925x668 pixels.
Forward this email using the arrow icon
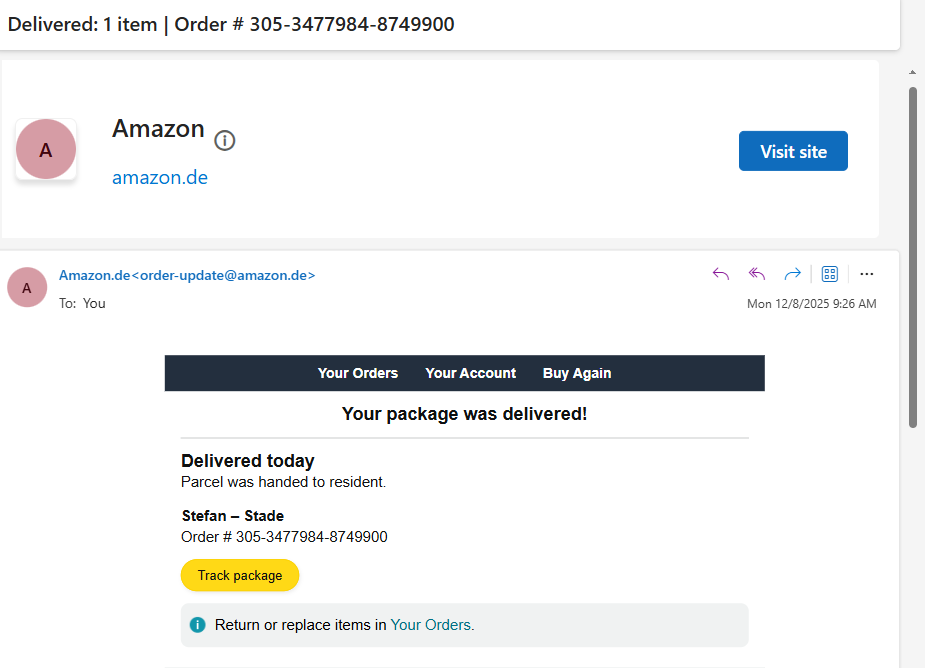[792, 274]
